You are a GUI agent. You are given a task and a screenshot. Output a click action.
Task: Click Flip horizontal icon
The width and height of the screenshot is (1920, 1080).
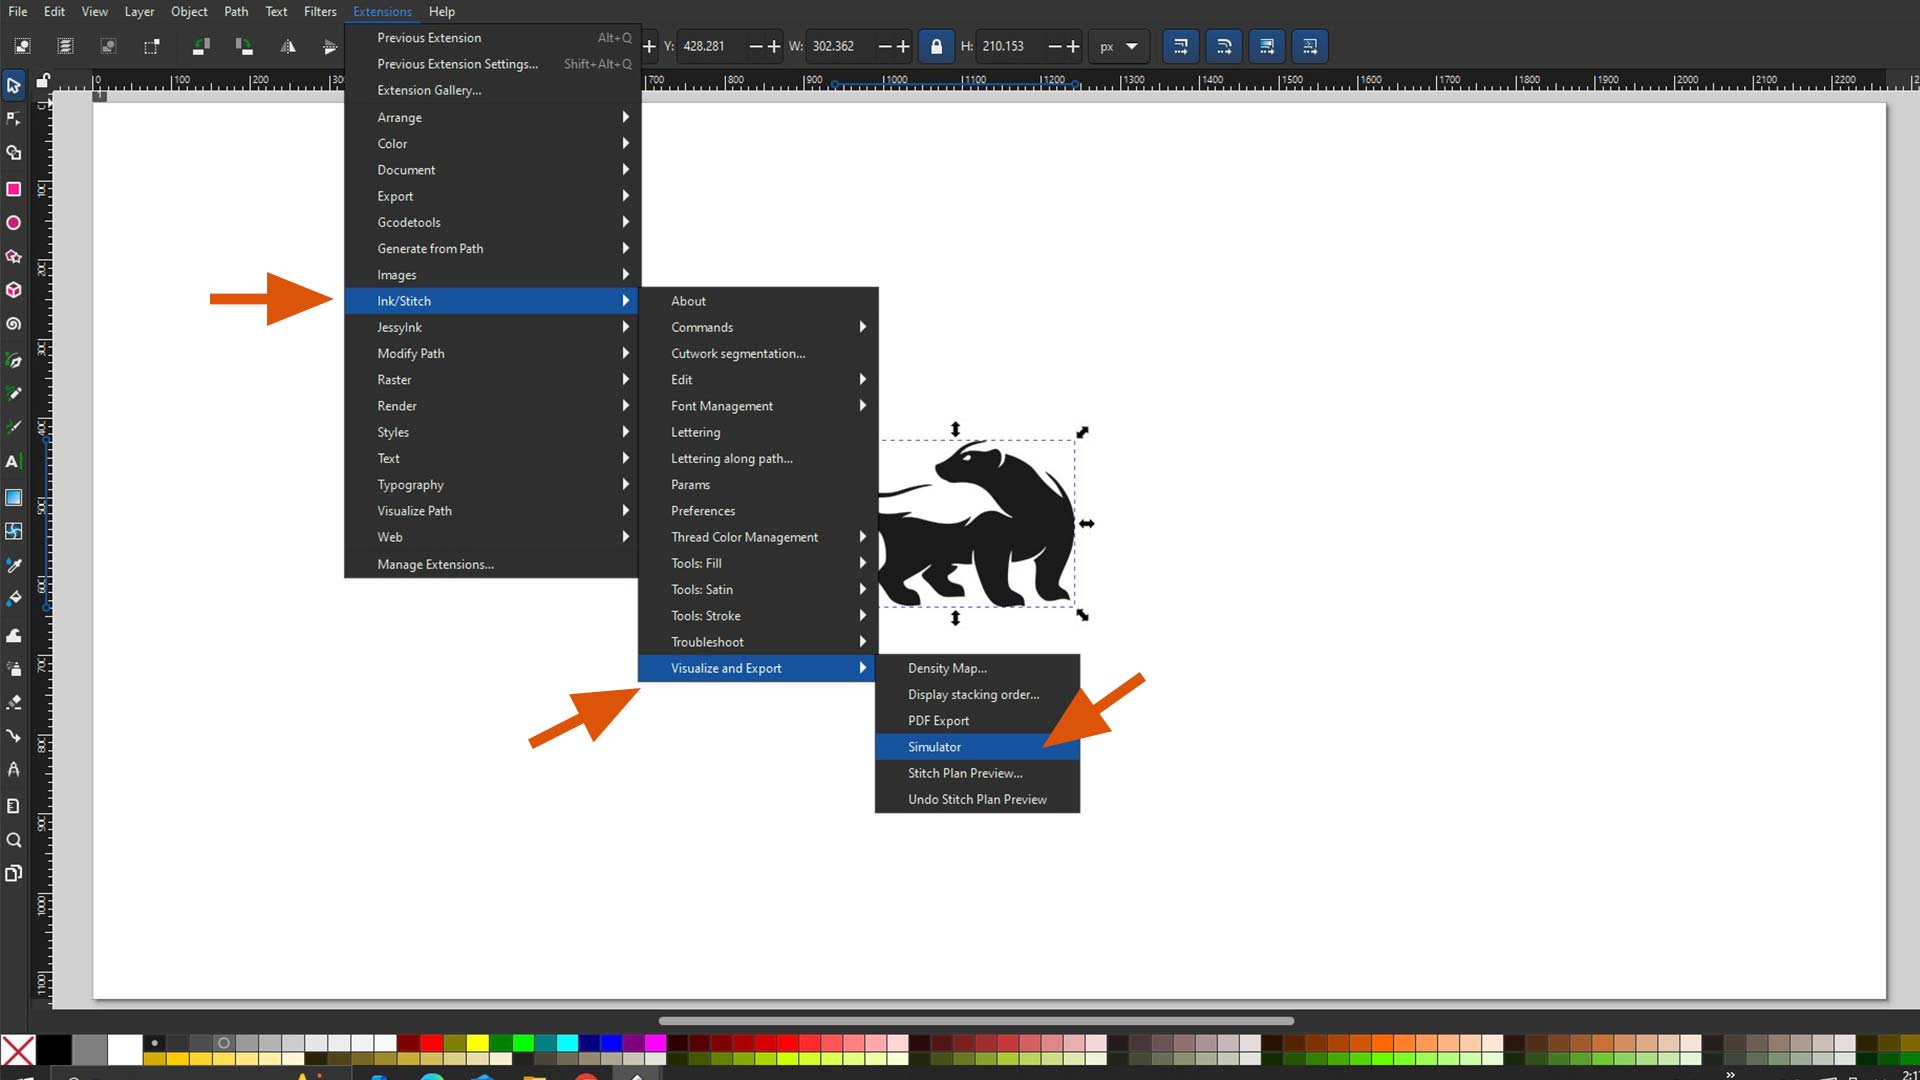[x=288, y=46]
